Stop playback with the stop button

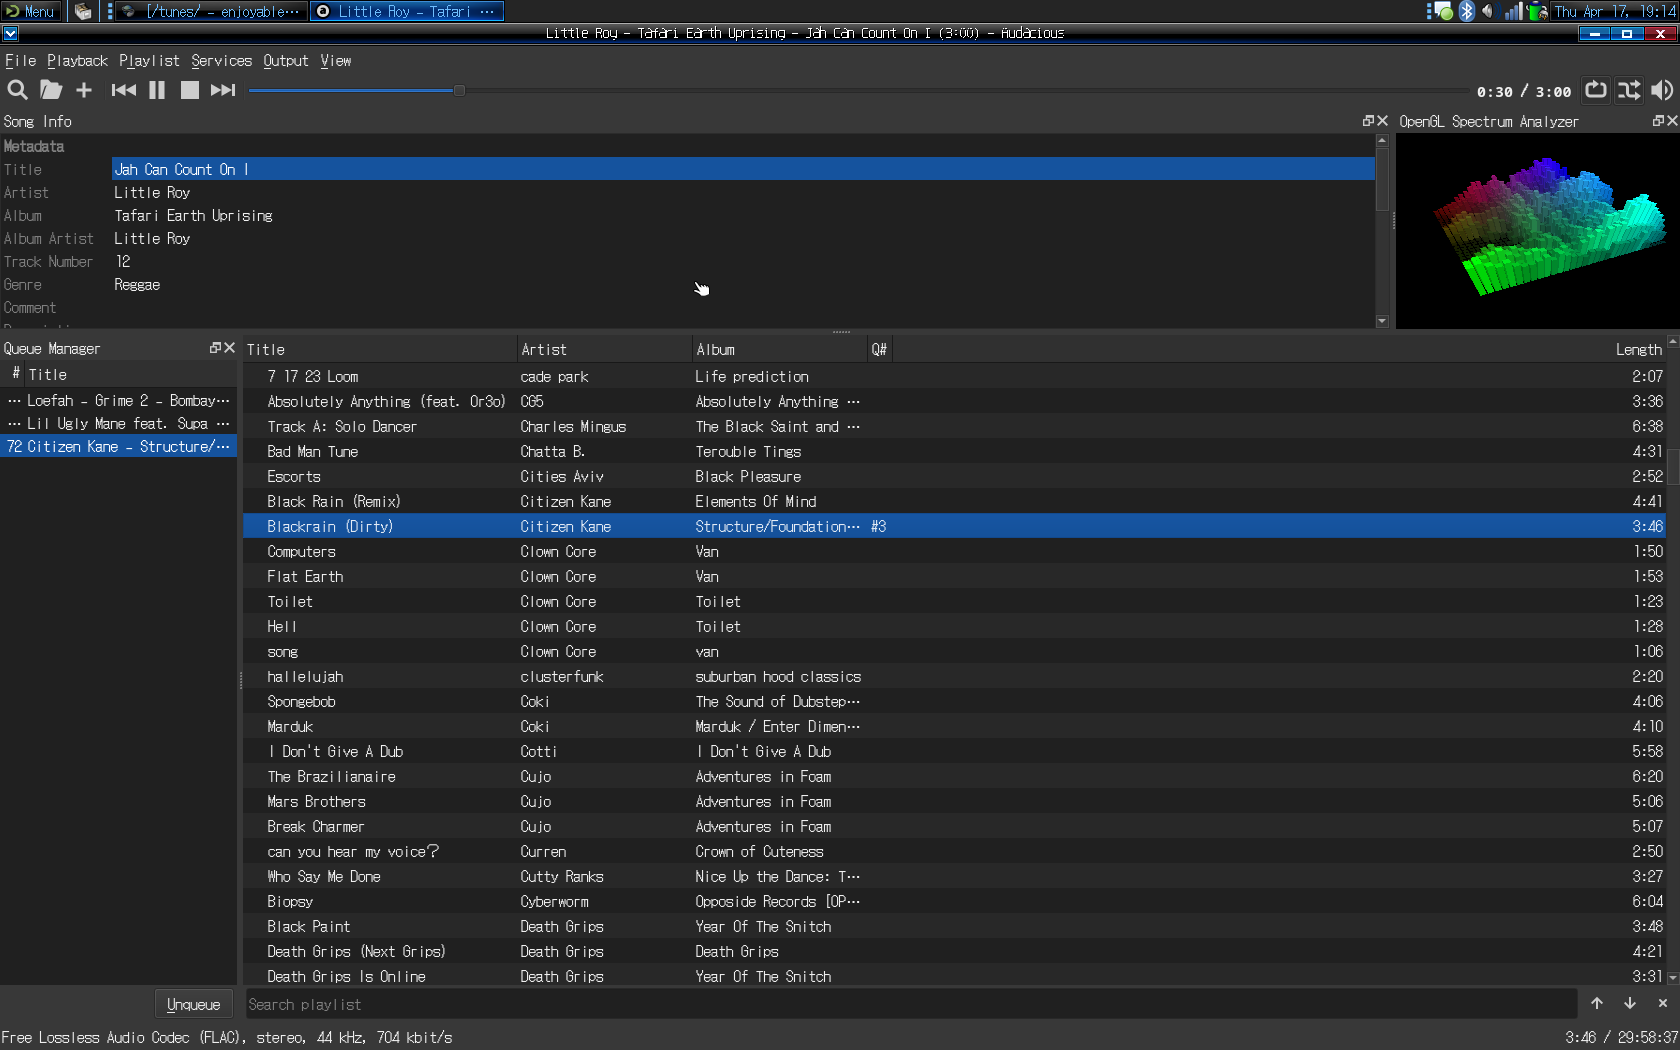(189, 90)
